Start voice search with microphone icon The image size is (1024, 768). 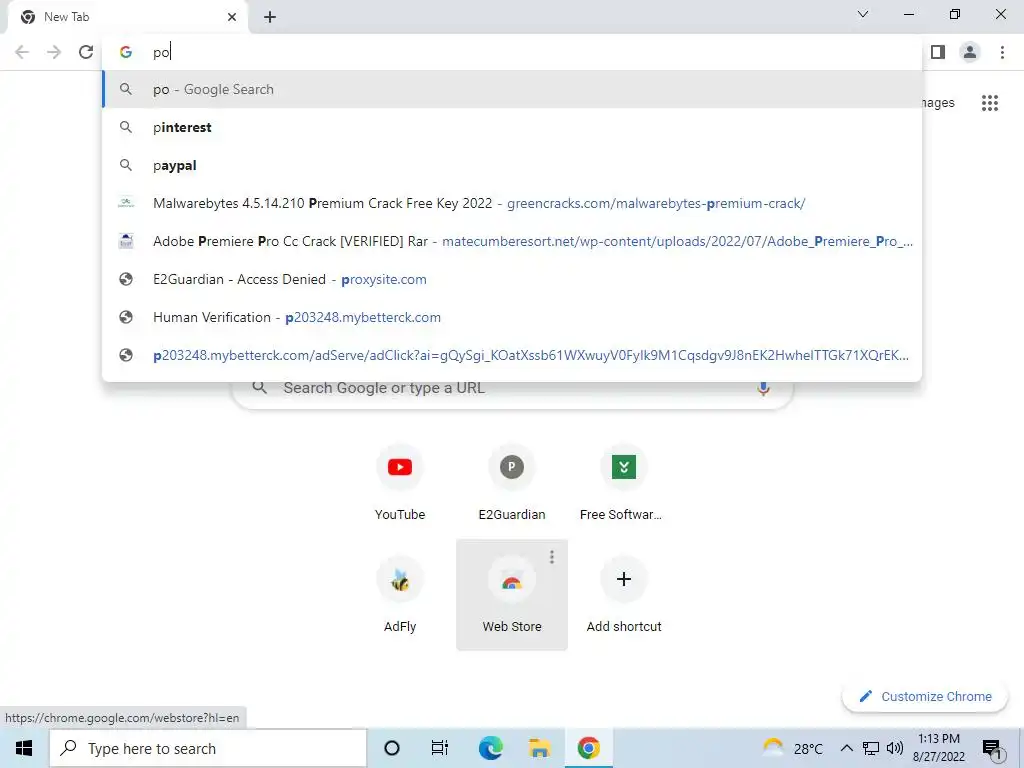[763, 389]
